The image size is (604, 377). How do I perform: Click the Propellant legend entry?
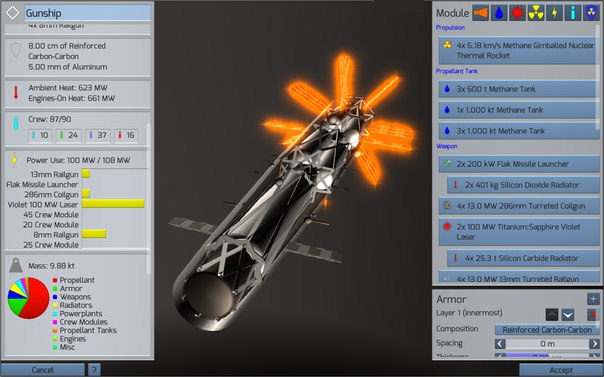(x=74, y=280)
